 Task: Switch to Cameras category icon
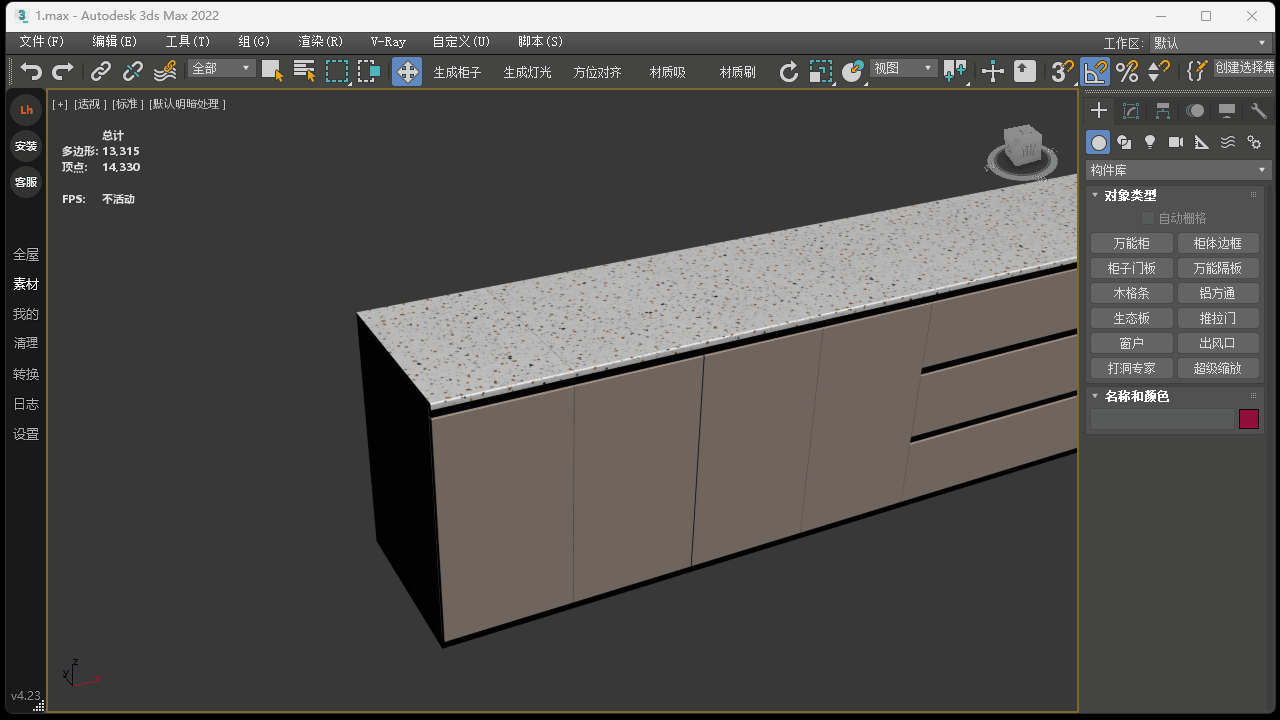(1176, 142)
